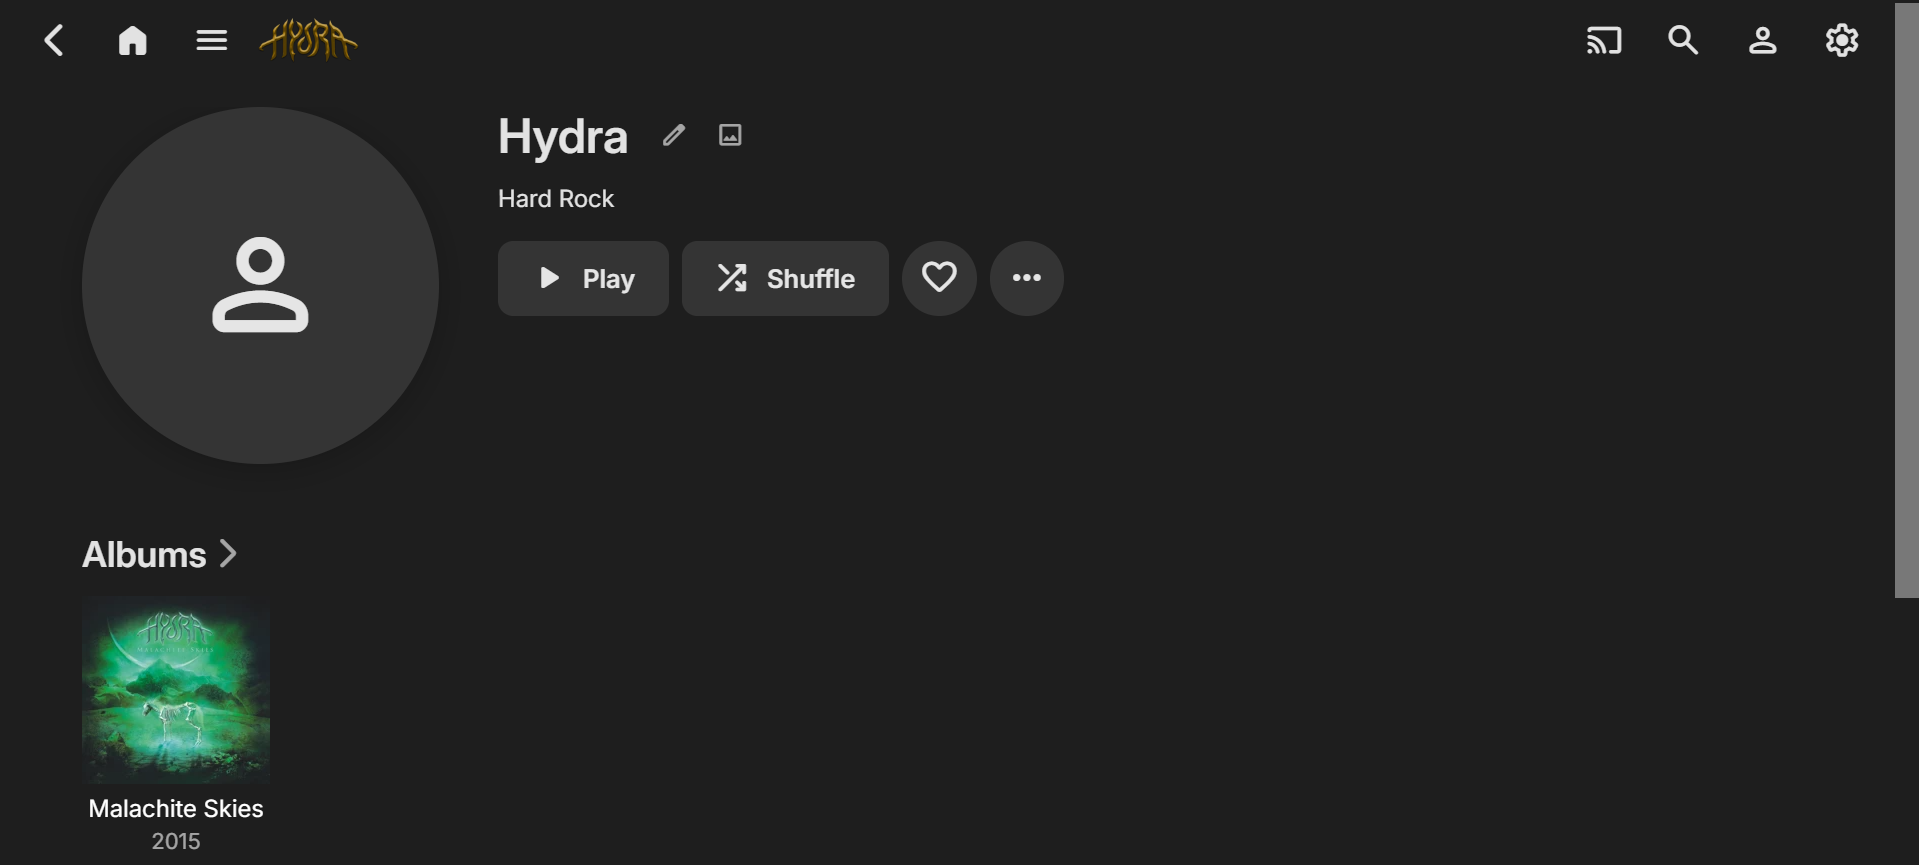This screenshot has width=1919, height=865.
Task: Play all music by Hydra
Action: pyautogui.click(x=583, y=278)
